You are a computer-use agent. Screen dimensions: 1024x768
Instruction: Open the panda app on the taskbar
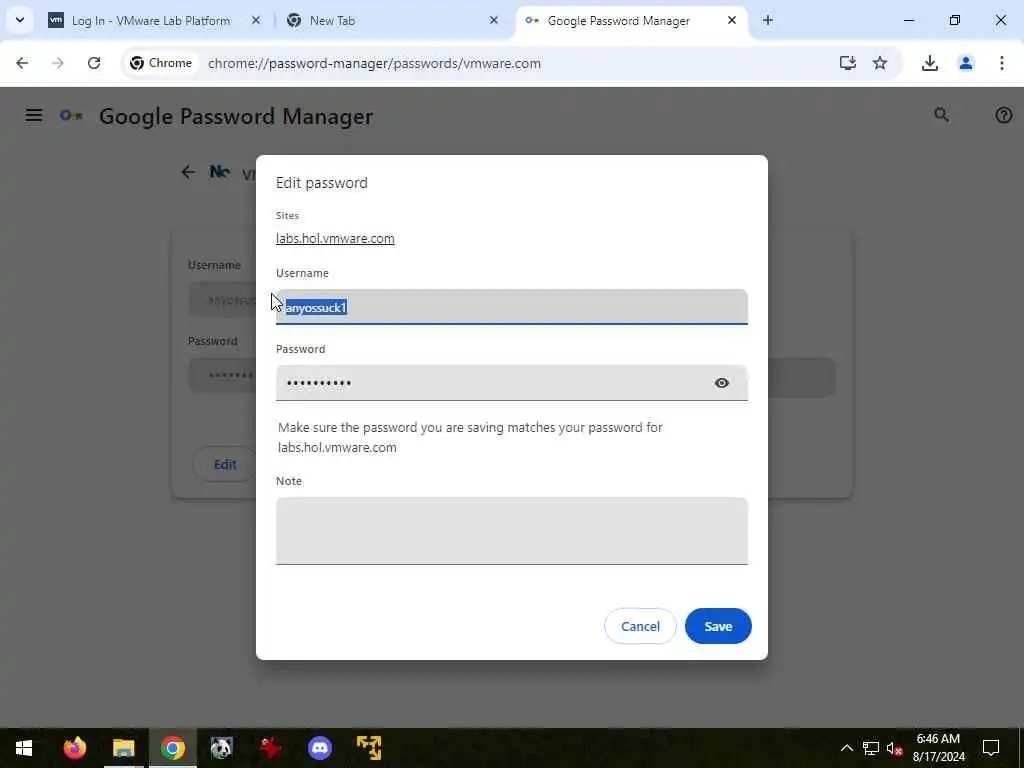221,748
